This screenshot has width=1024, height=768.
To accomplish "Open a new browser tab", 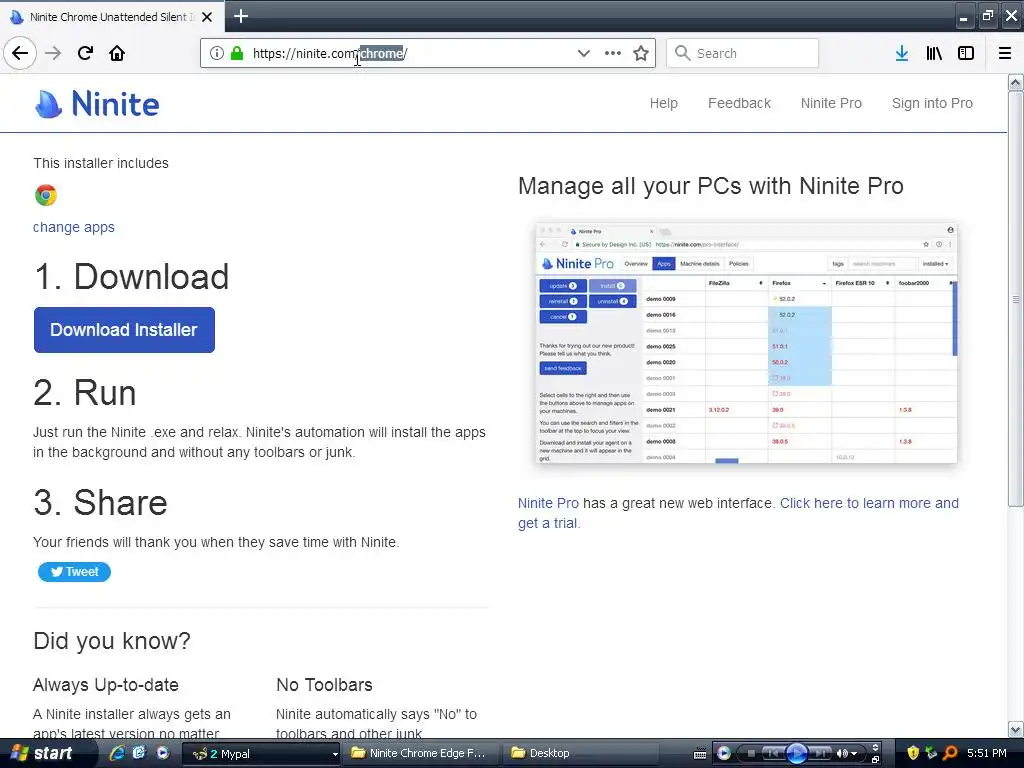I will click(x=241, y=16).
